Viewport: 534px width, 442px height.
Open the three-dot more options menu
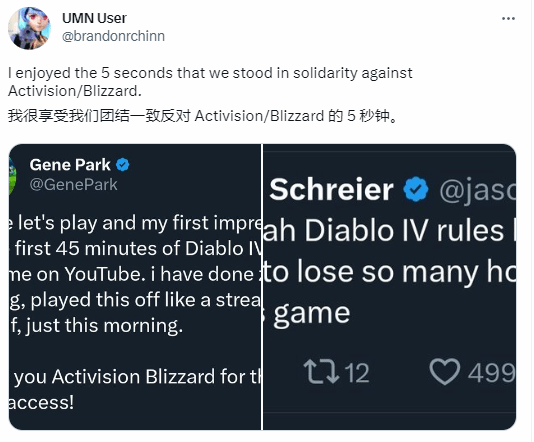tap(508, 19)
